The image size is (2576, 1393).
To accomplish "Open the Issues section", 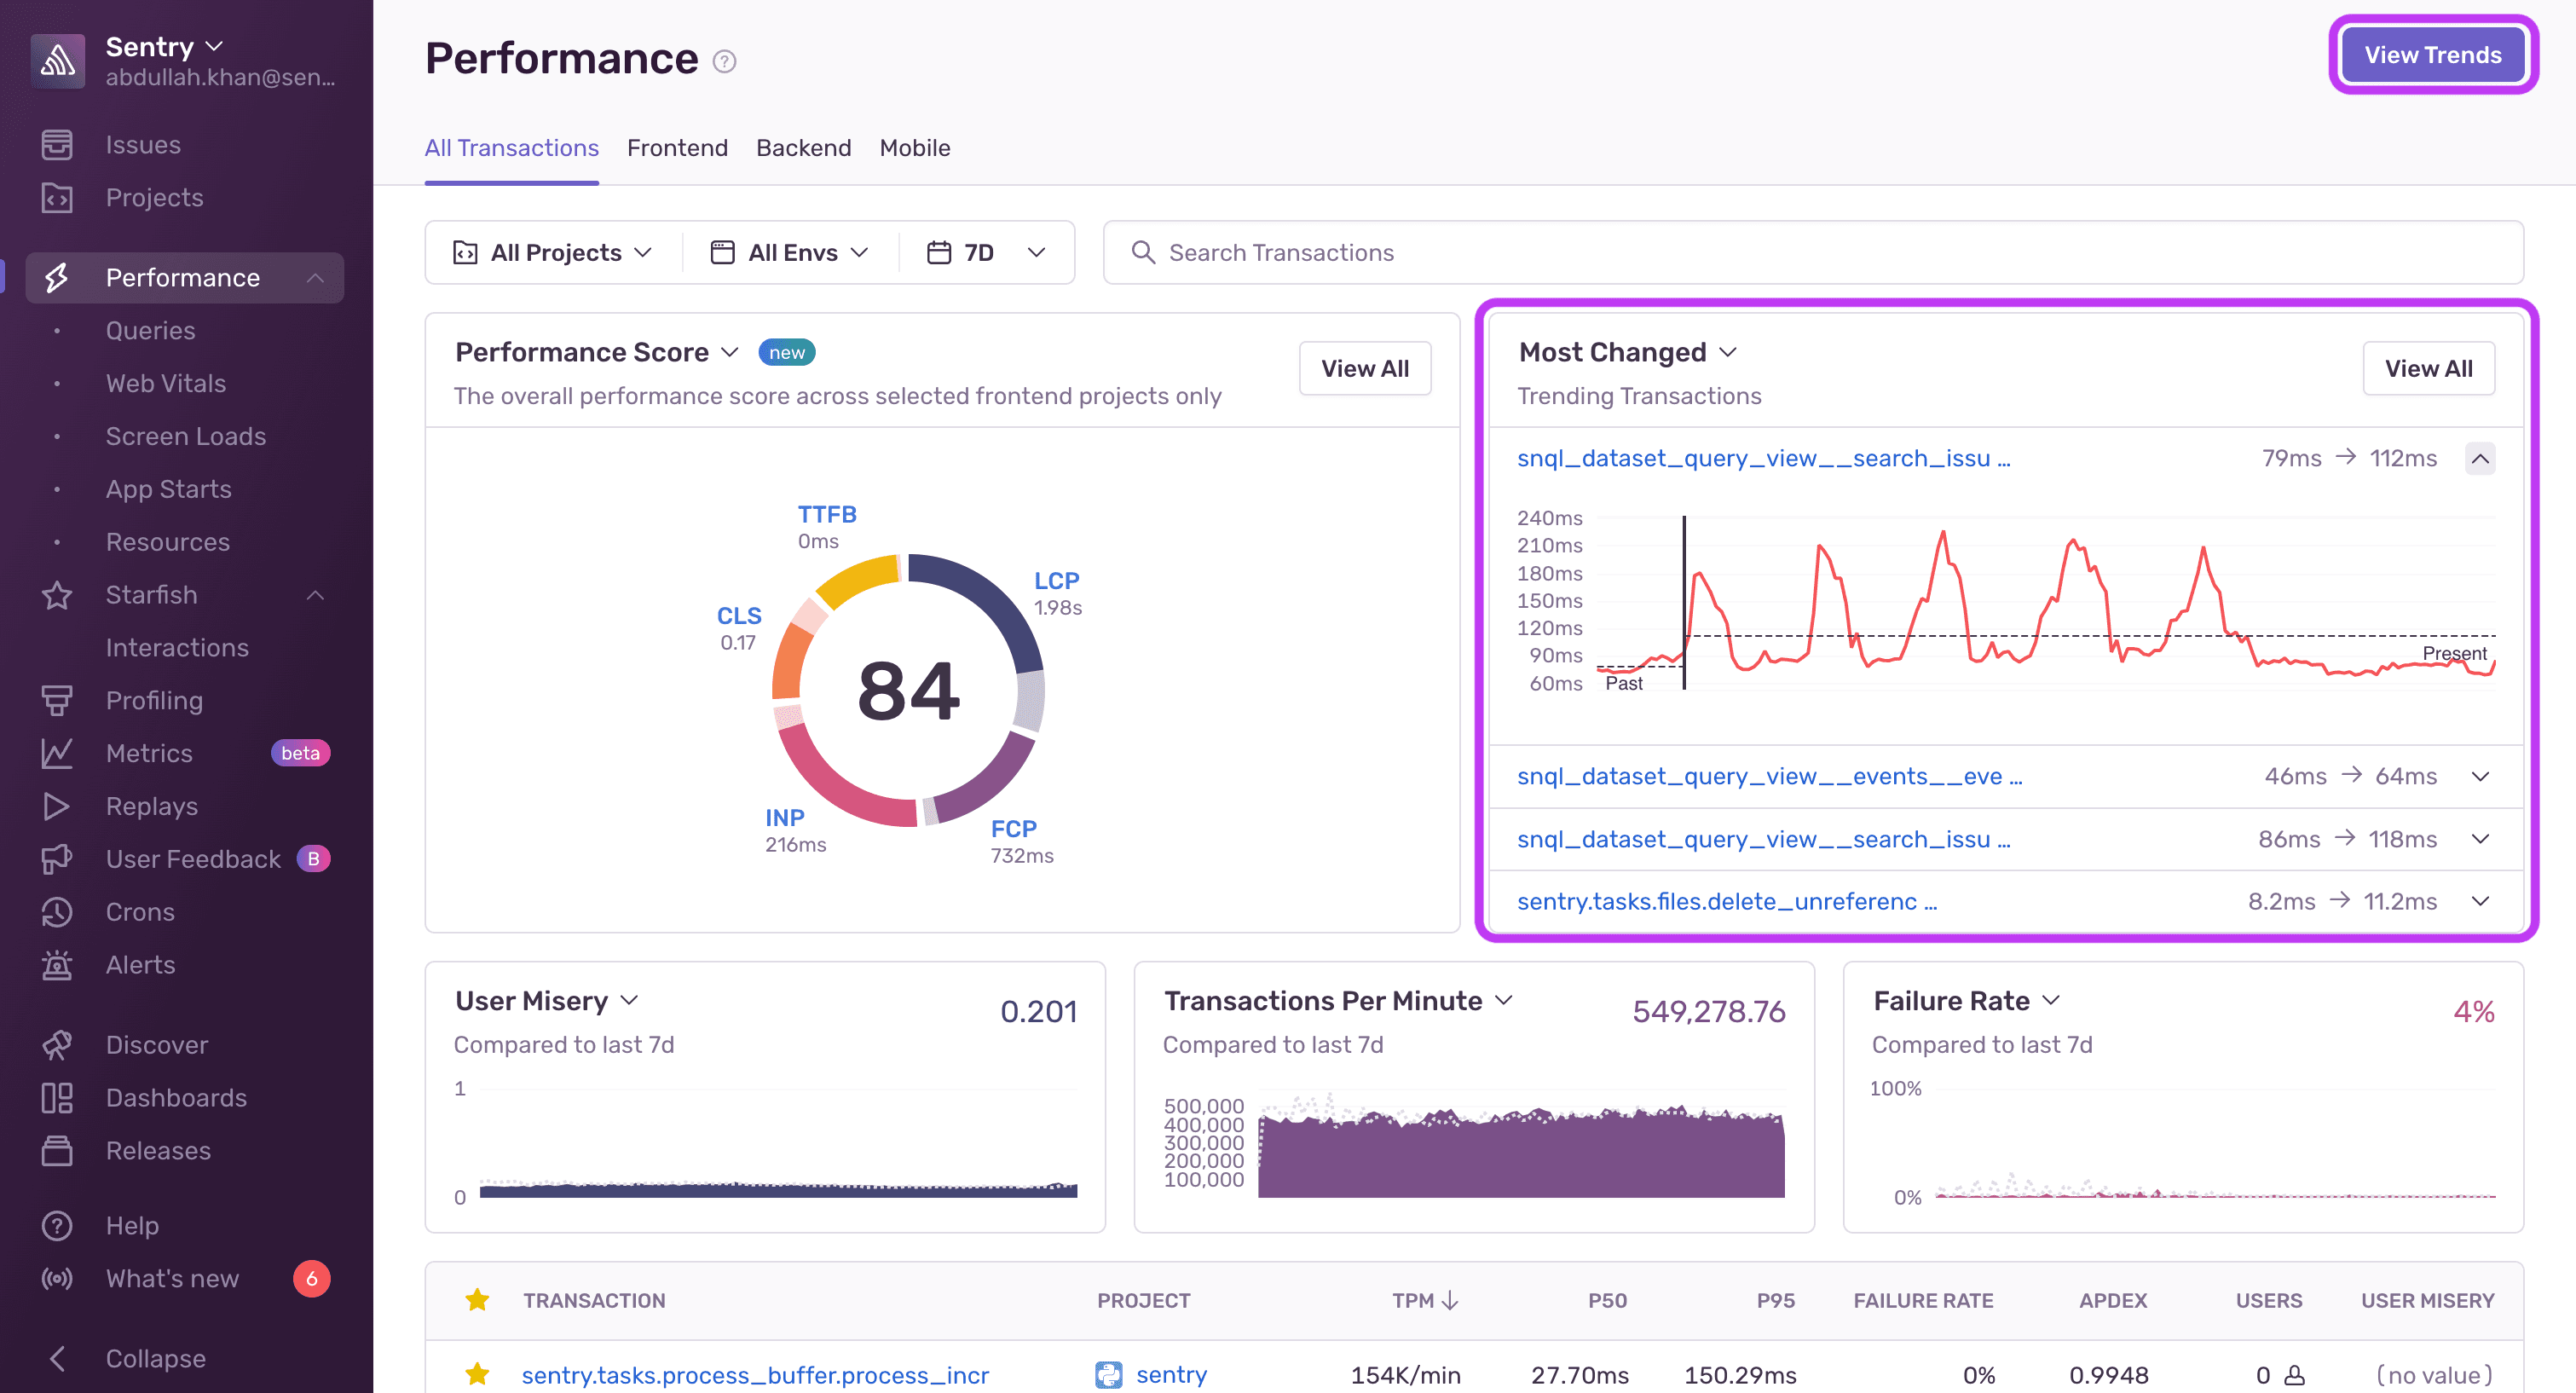I will pyautogui.click(x=57, y=144).
